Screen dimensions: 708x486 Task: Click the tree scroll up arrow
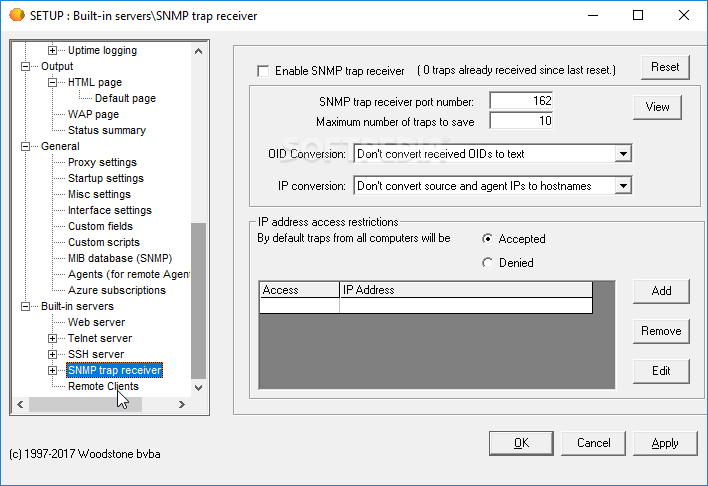tap(198, 51)
